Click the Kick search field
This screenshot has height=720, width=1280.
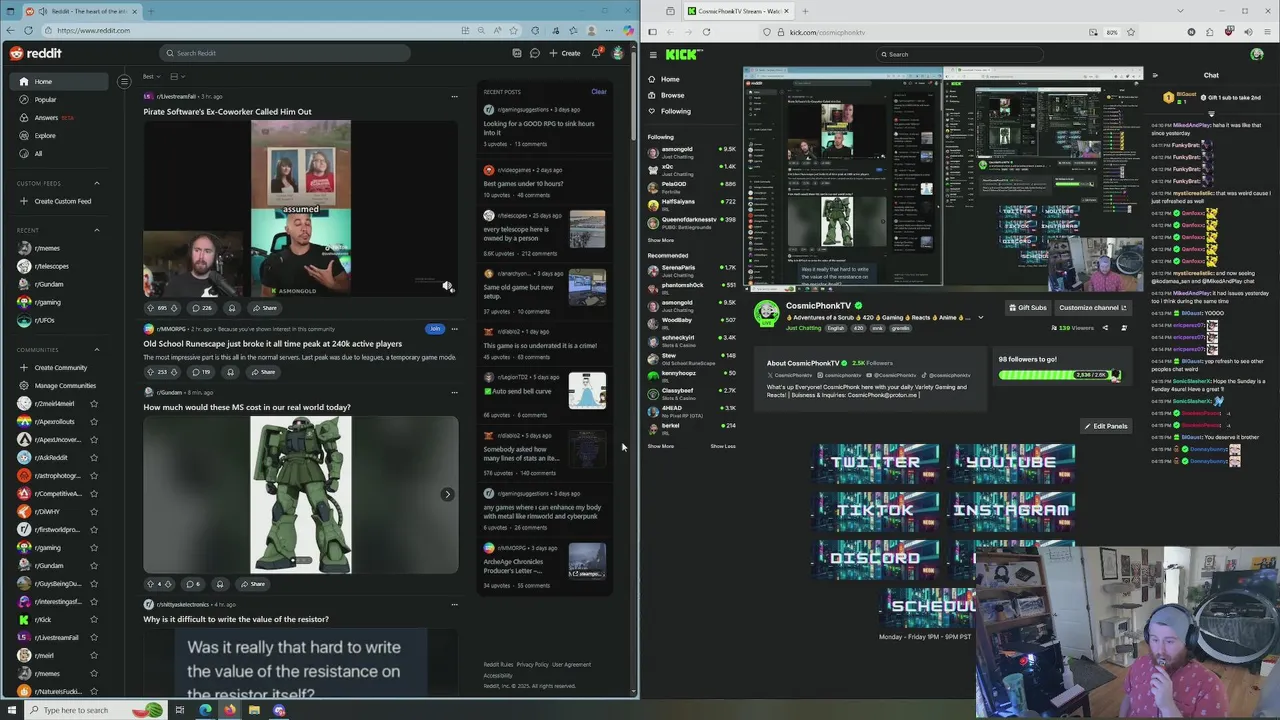coord(959,54)
